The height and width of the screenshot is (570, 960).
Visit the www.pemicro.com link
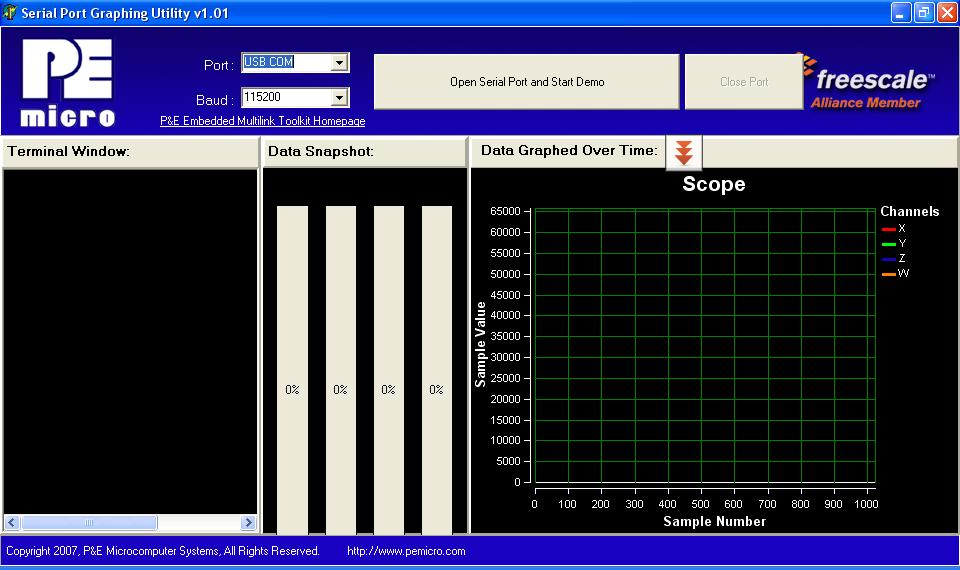tap(406, 551)
